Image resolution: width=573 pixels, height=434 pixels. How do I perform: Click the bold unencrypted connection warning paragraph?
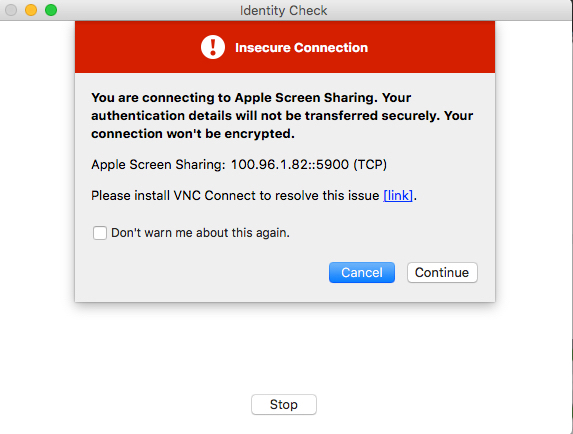pos(282,115)
